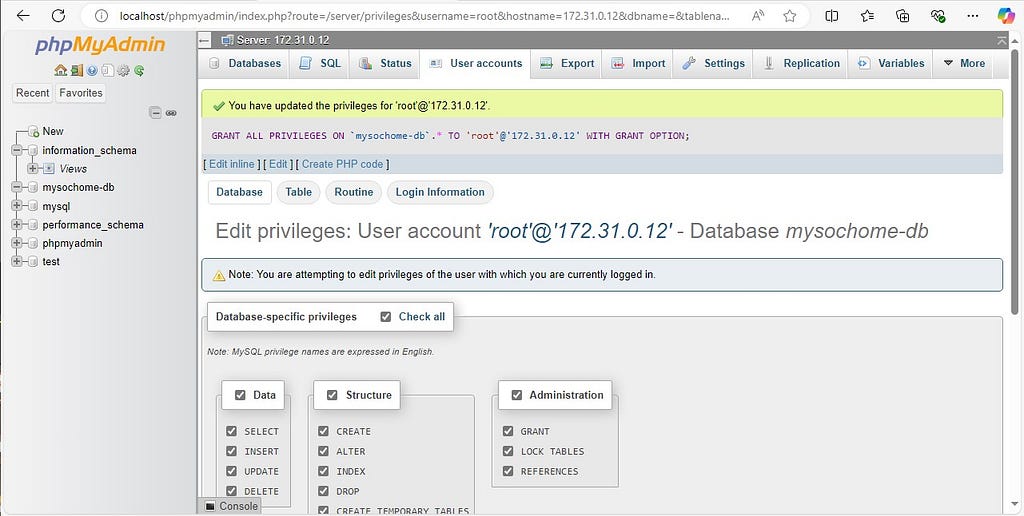1024x516 pixels.
Task: Collapse the information_schema tree node
Action: [17, 150]
